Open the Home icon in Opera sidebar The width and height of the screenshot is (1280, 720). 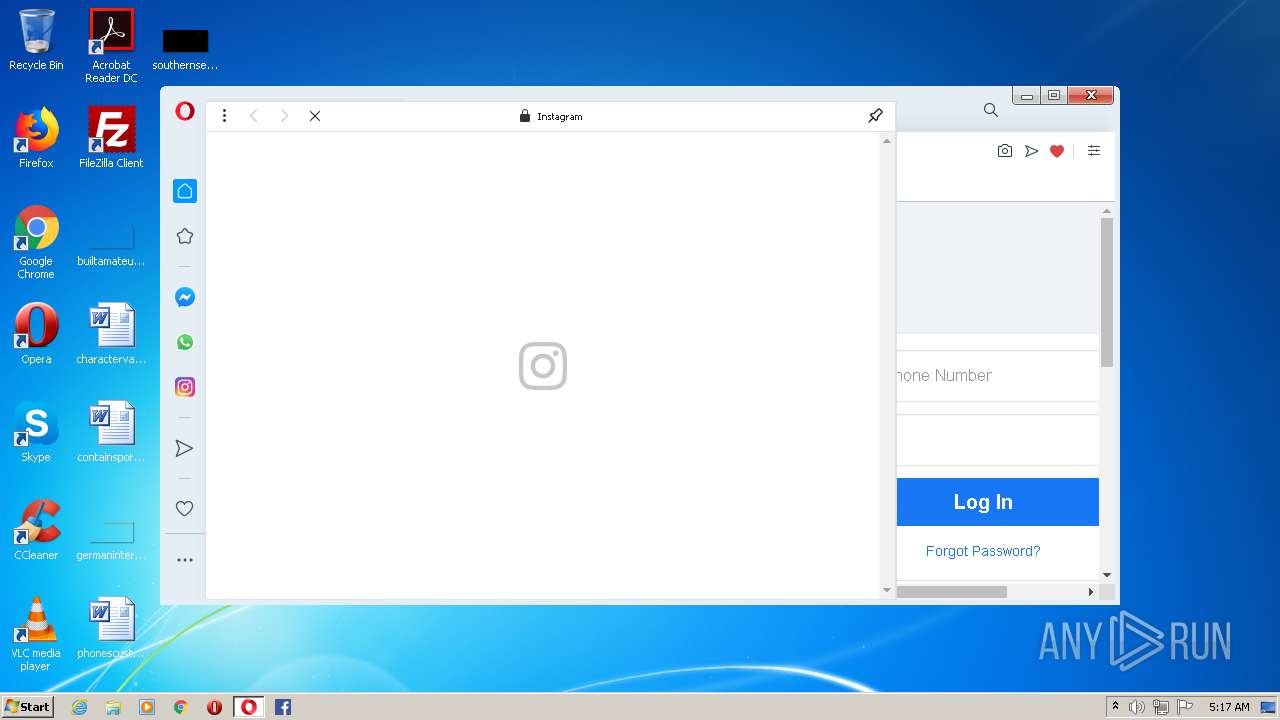184,191
